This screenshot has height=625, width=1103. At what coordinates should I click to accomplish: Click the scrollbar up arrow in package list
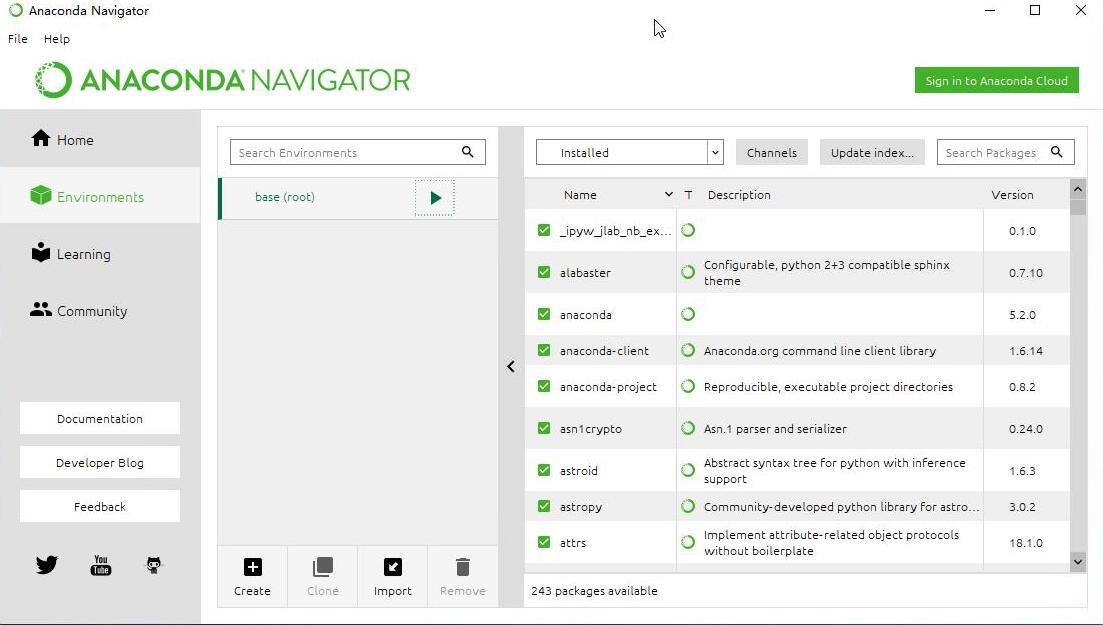point(1078,189)
